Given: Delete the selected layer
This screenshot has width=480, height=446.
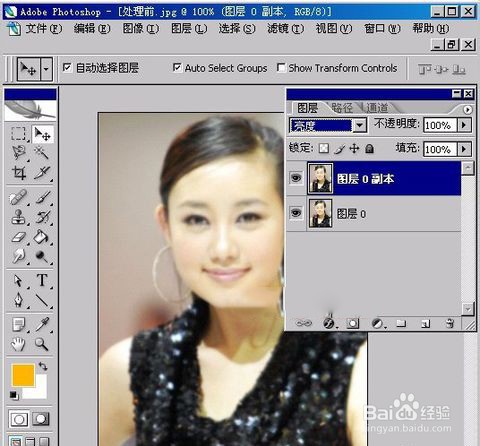Looking at the screenshot, I should (x=450, y=323).
